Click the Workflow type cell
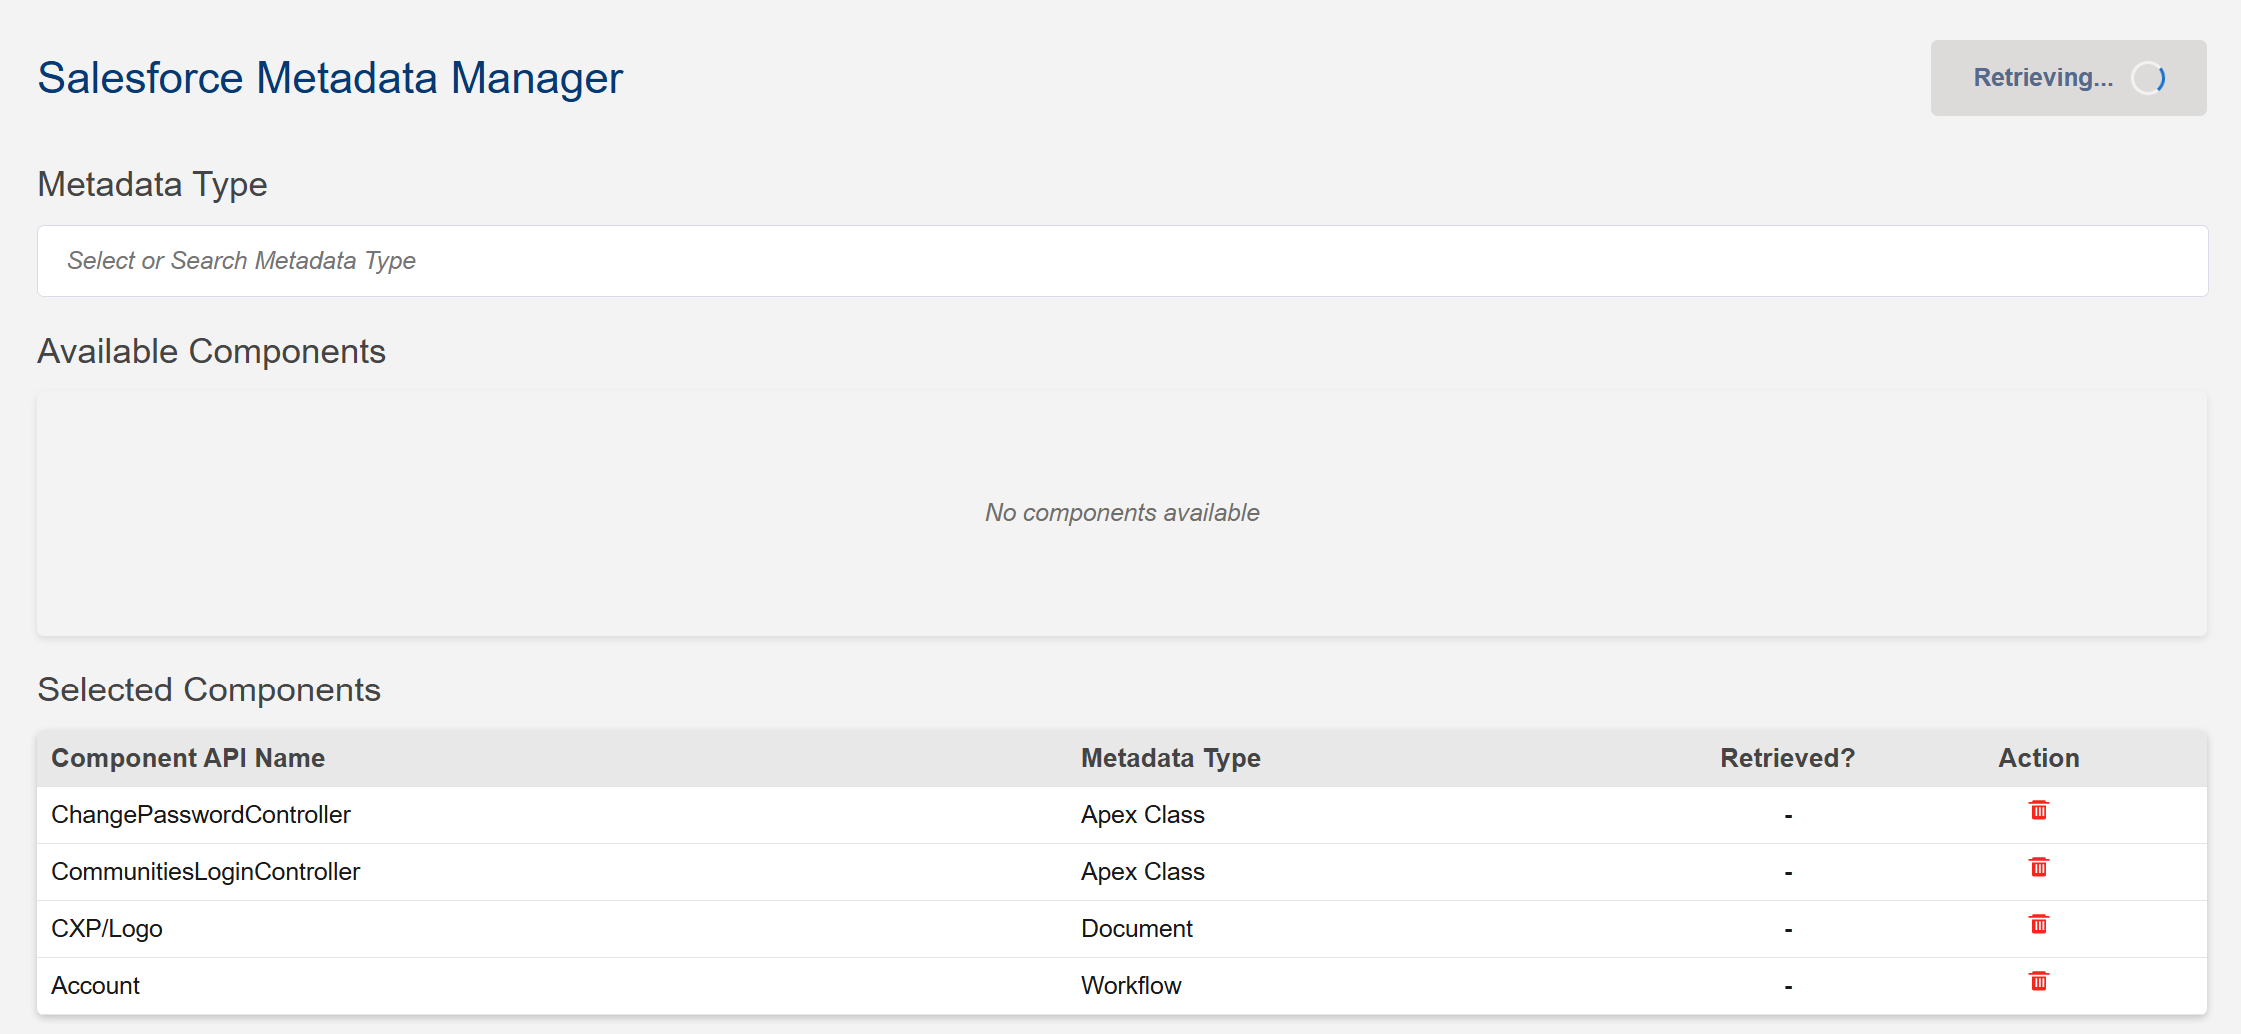The image size is (2241, 1034). (x=1131, y=986)
